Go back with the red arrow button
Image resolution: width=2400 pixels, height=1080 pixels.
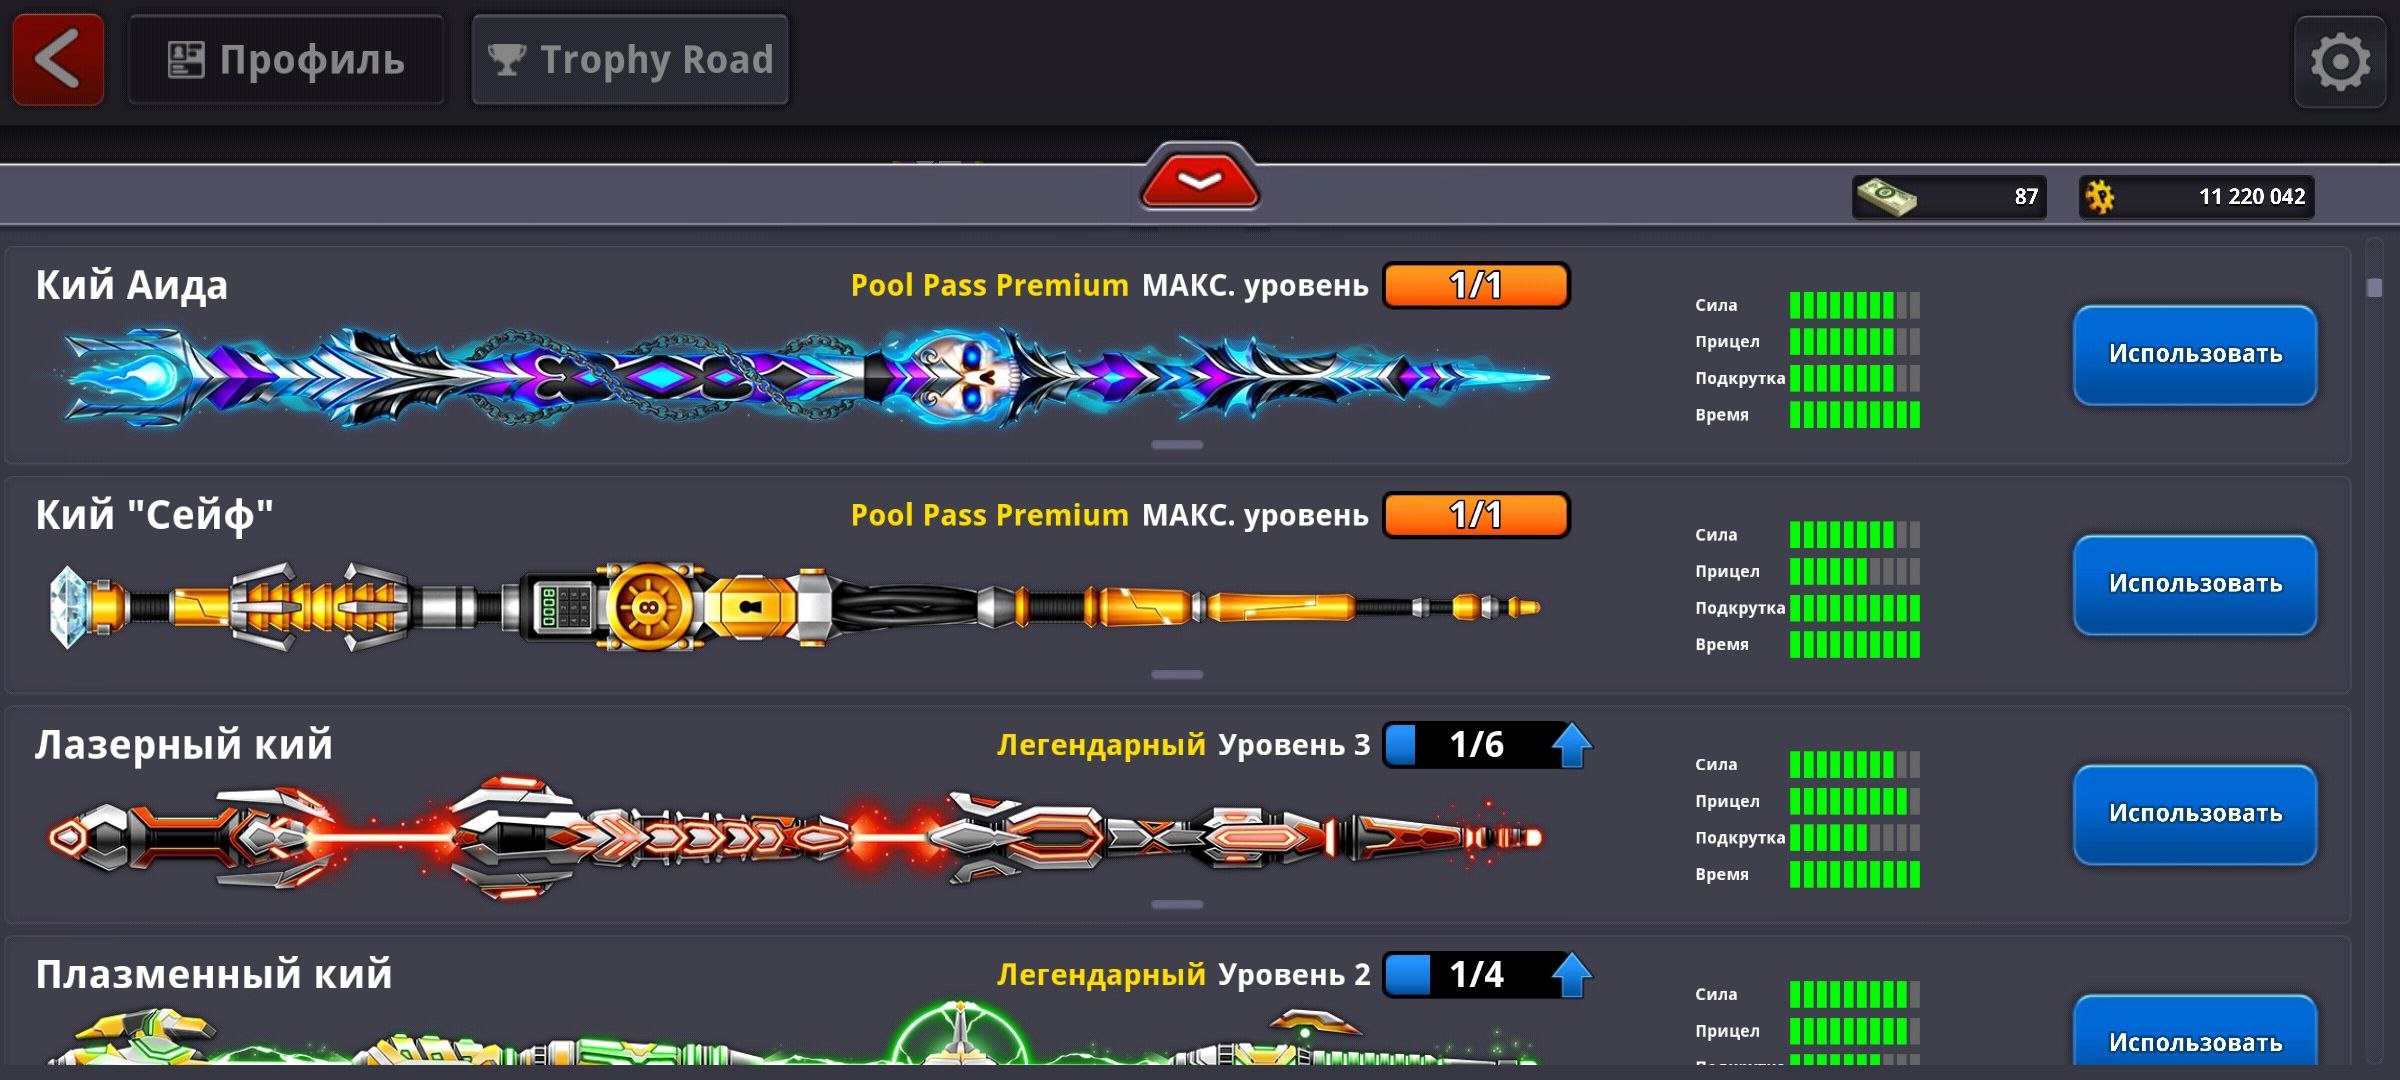(x=58, y=60)
